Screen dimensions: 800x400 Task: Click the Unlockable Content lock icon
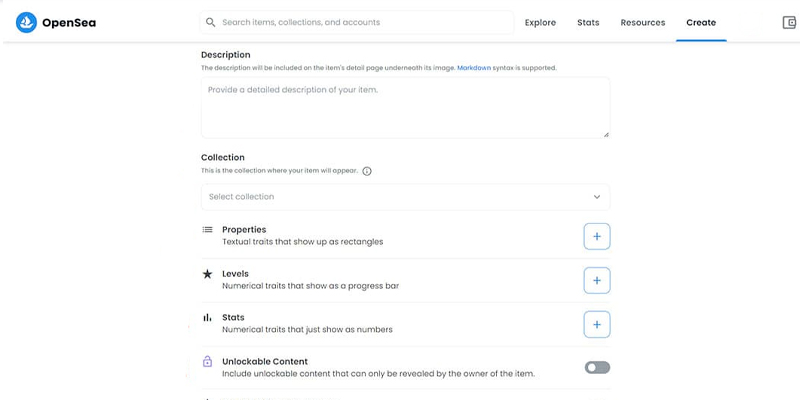(x=207, y=362)
